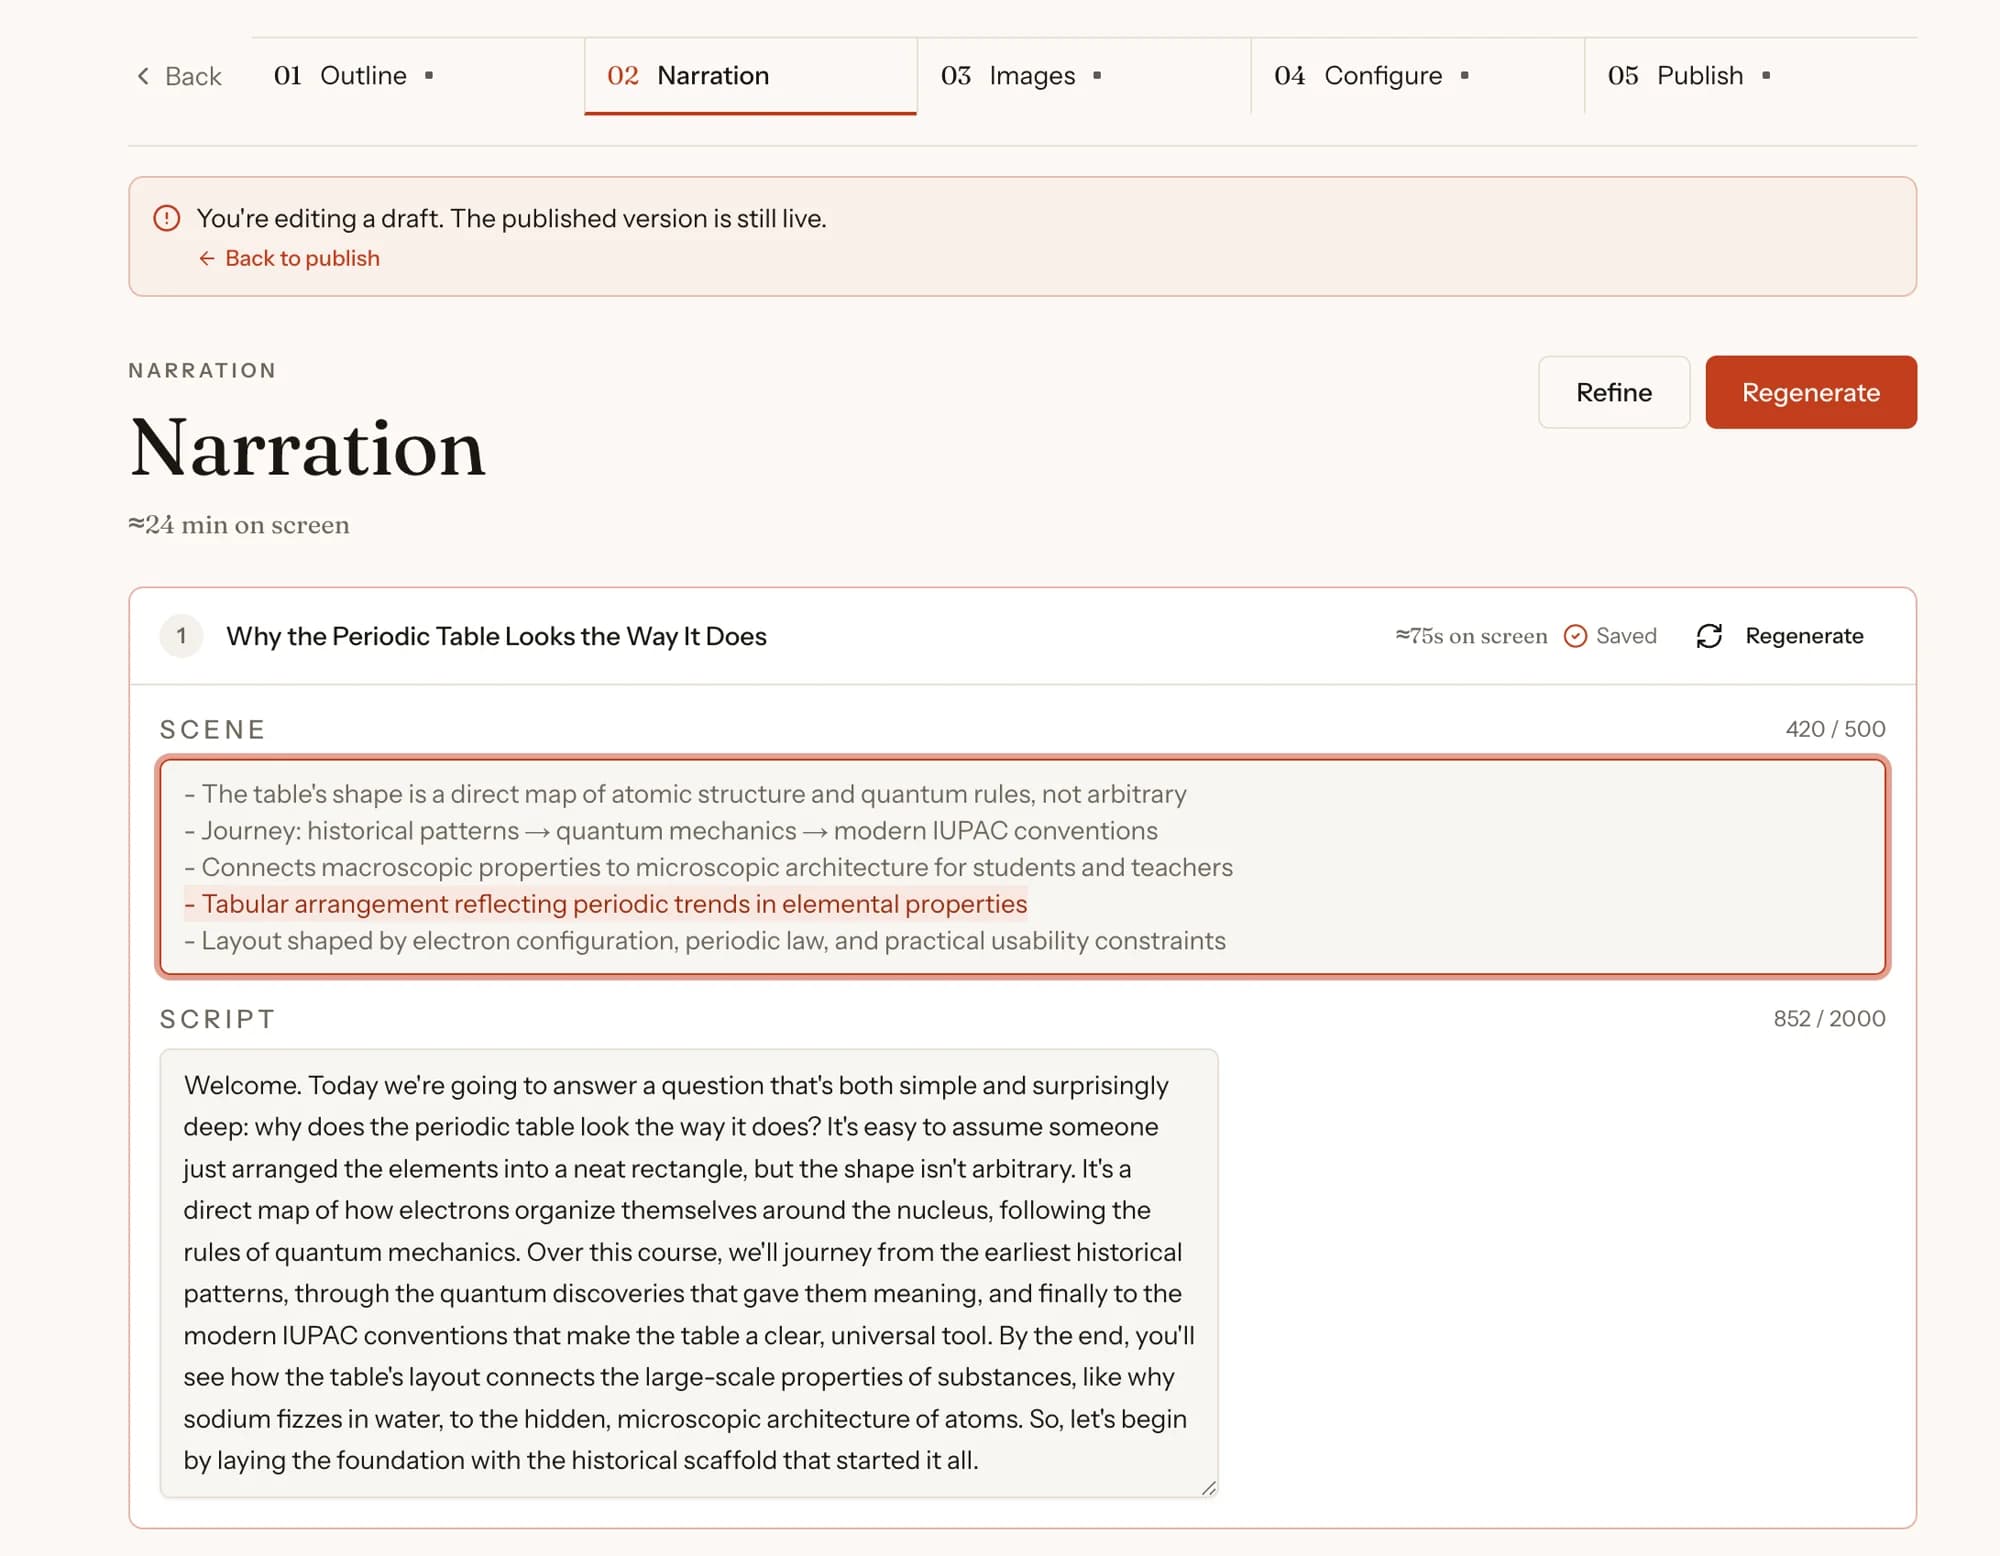Click the draft notice message text
2000x1556 pixels.
coord(511,218)
